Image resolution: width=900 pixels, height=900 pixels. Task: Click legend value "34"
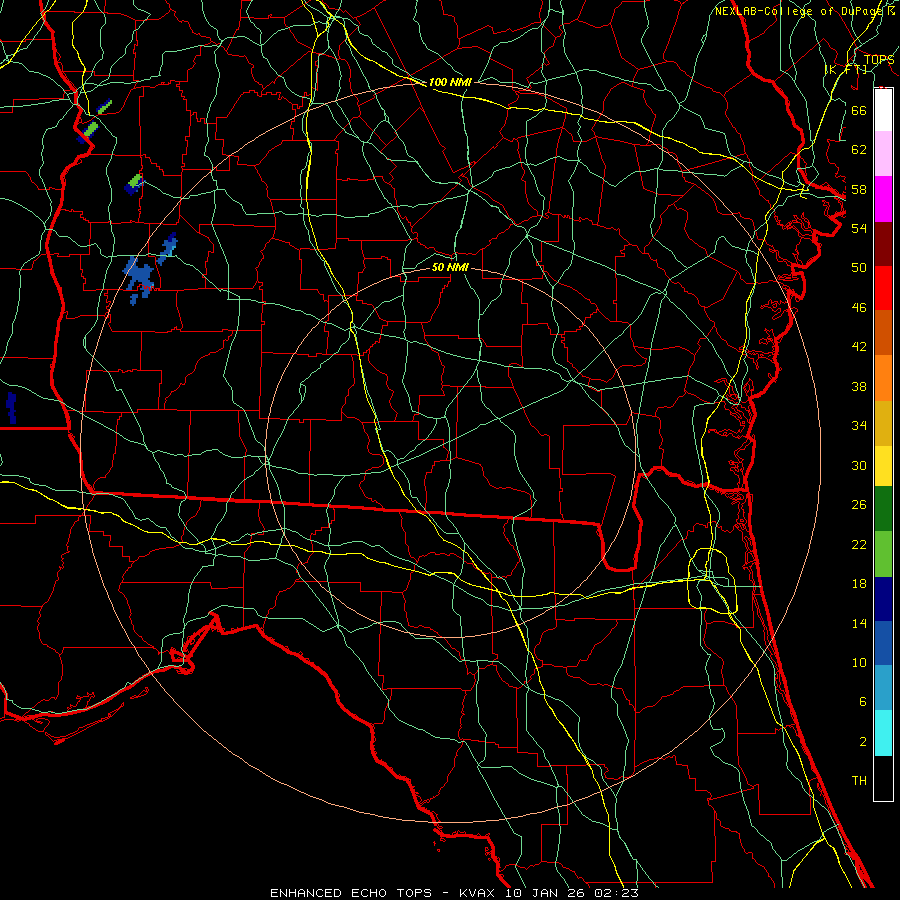coord(859,426)
